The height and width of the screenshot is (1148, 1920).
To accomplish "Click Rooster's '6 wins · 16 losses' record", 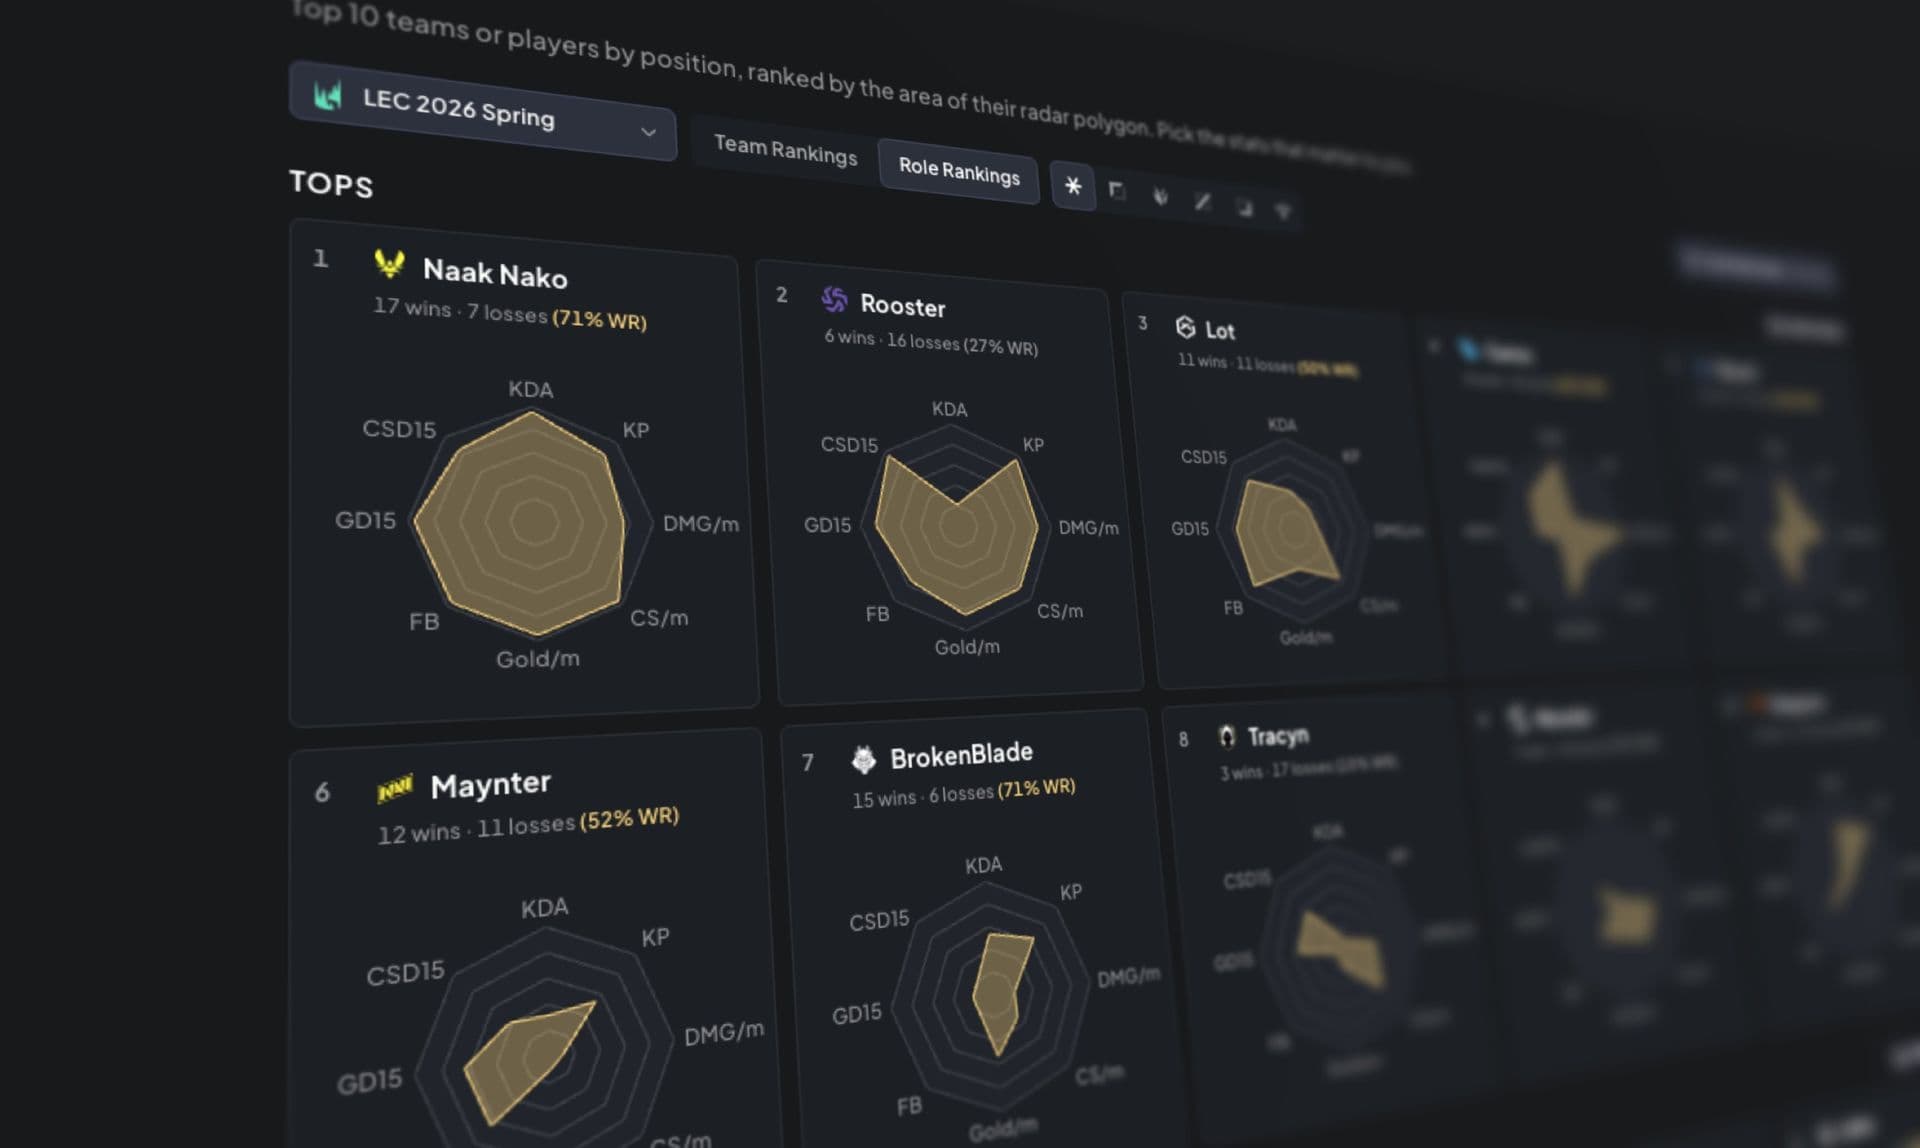I will [x=891, y=340].
